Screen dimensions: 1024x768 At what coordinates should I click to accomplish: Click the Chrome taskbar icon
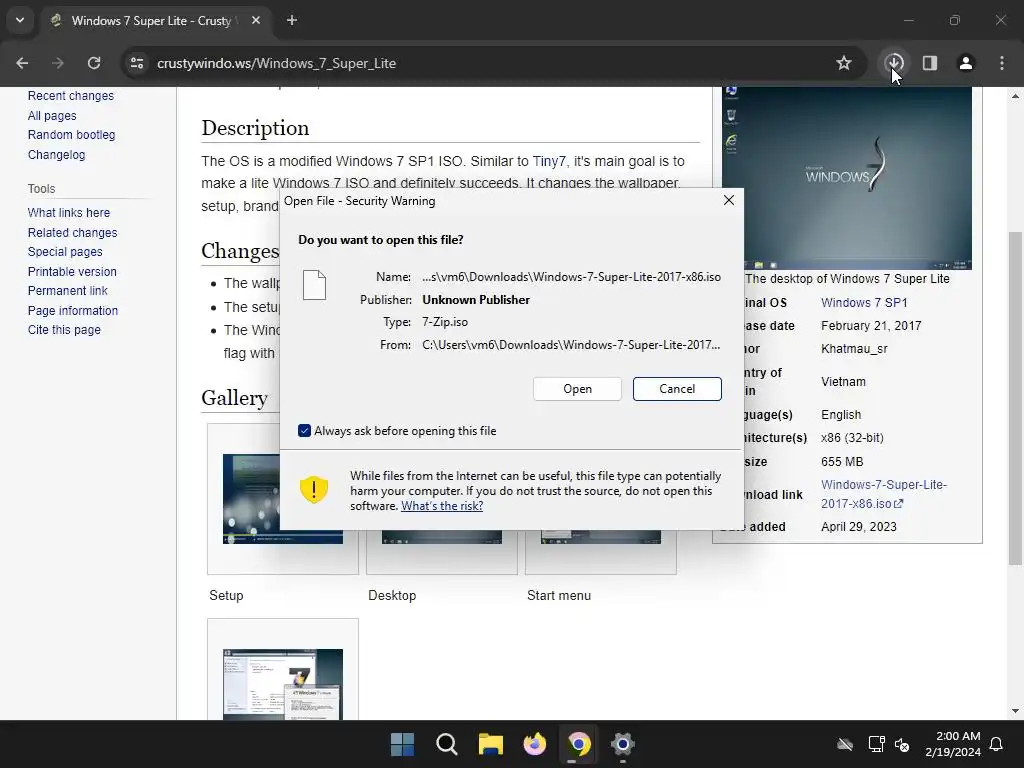[579, 744]
